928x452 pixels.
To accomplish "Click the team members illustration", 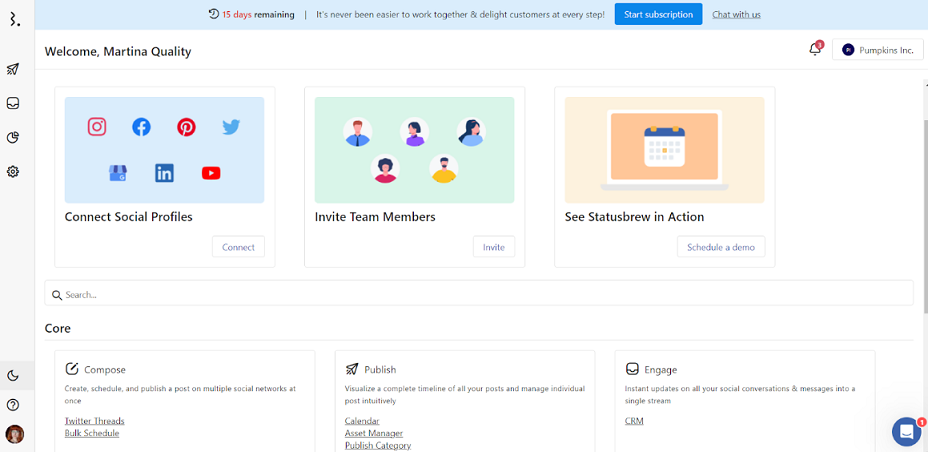I will point(414,150).
